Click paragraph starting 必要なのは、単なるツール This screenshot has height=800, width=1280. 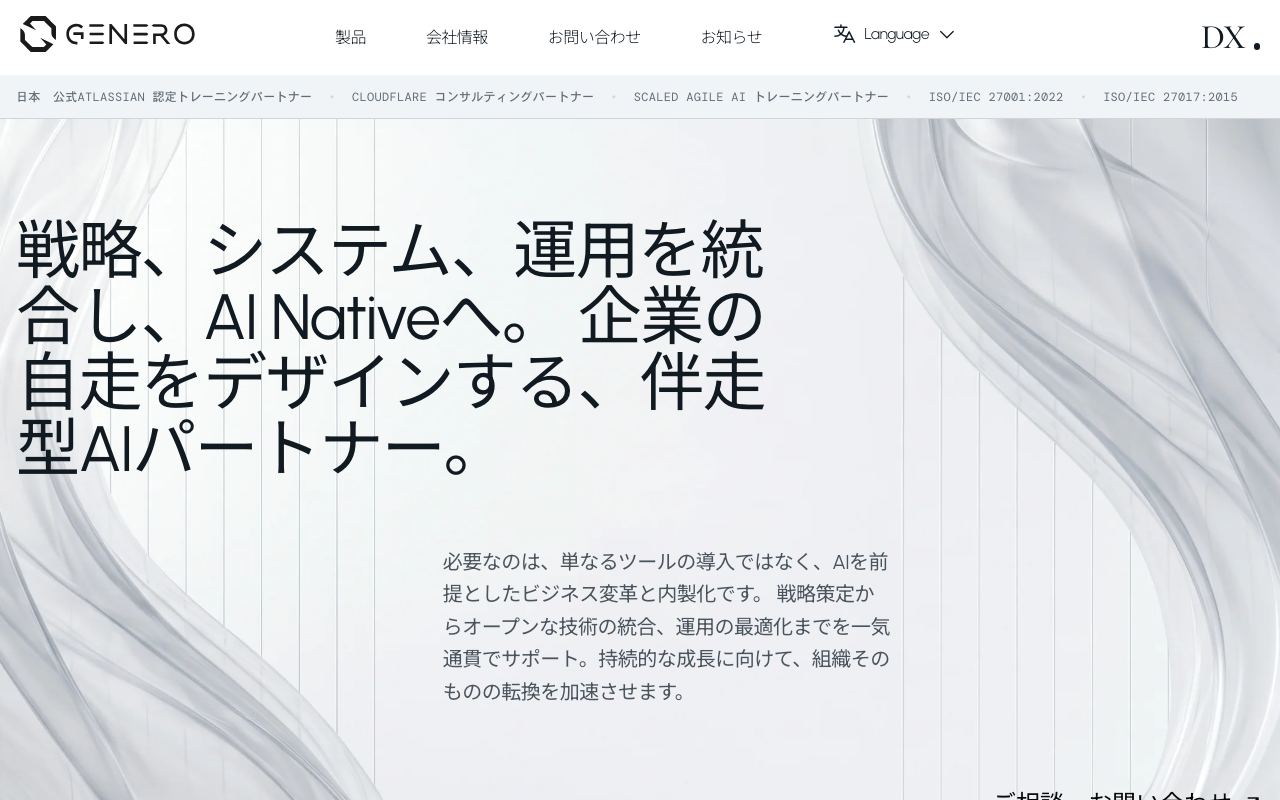click(666, 626)
